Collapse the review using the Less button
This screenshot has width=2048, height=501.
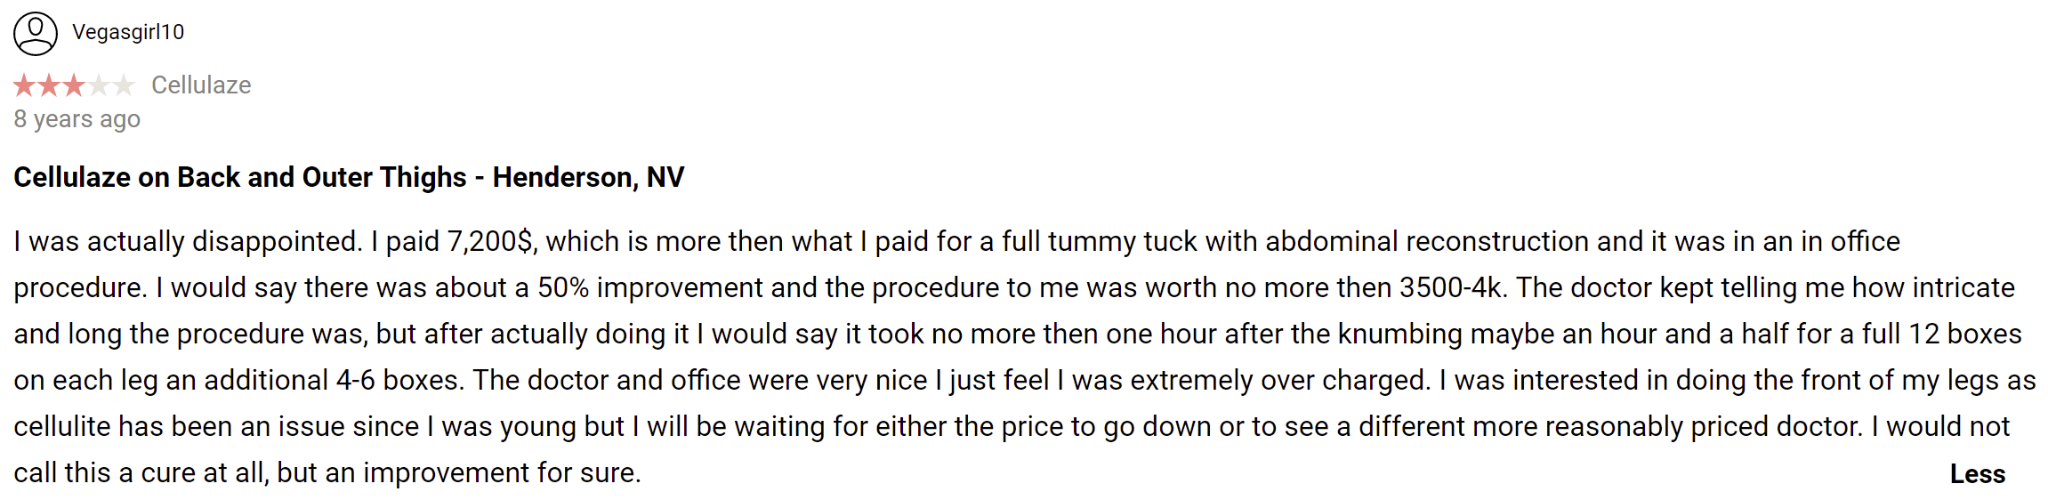point(1977,474)
